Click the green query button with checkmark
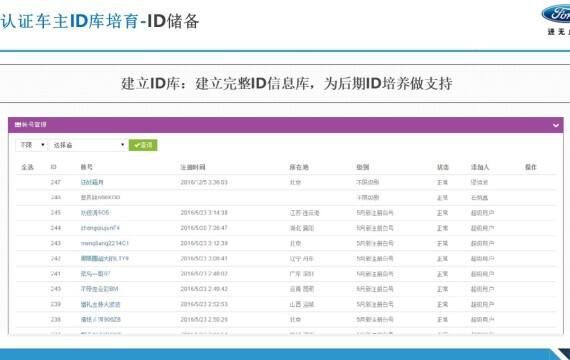 click(143, 145)
